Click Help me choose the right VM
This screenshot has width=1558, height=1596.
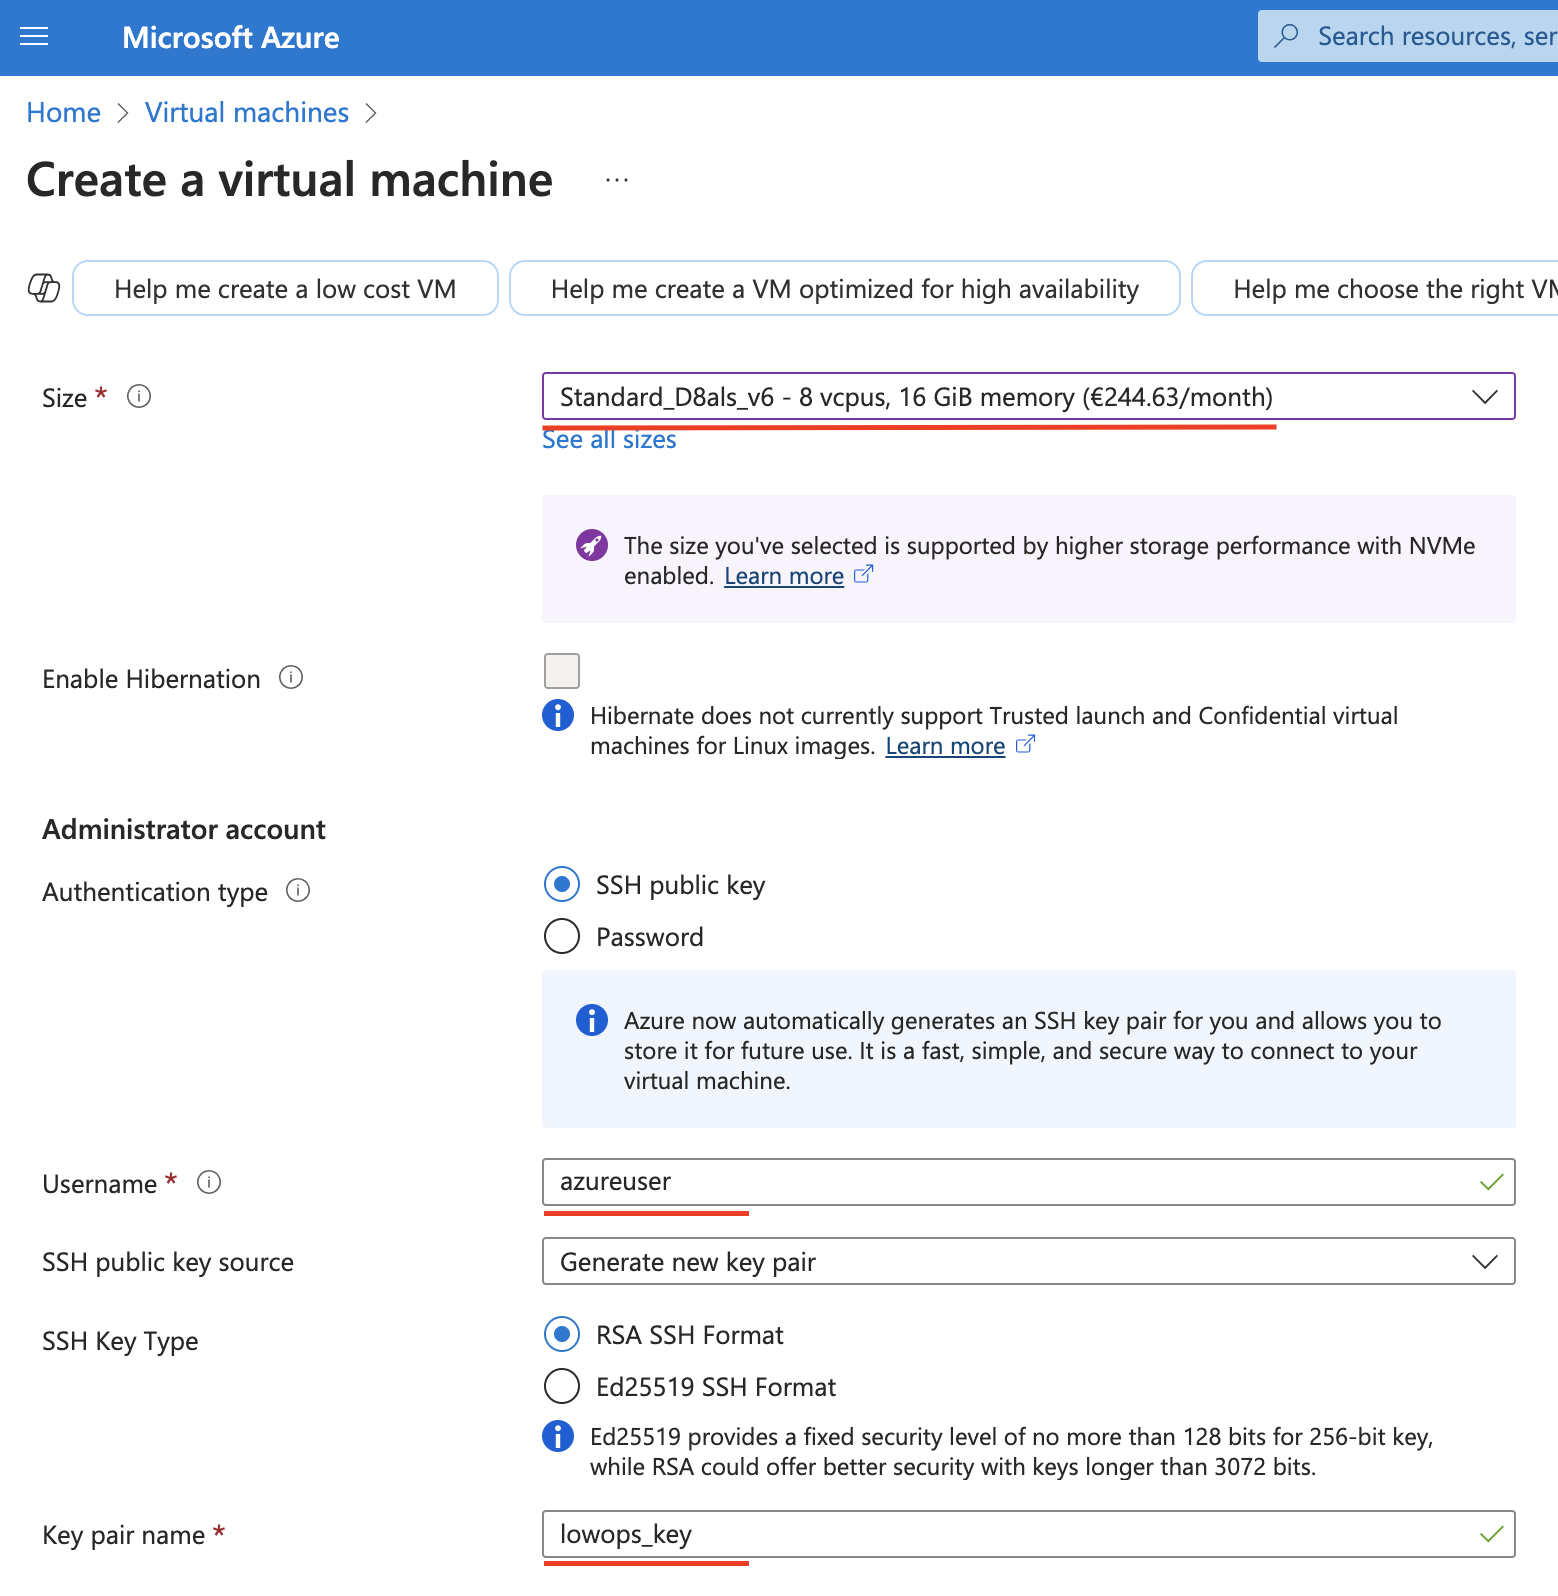[1376, 288]
